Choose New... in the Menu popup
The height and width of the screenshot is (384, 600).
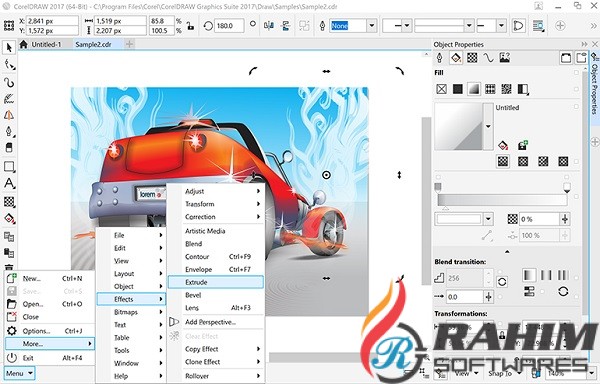(x=49, y=278)
